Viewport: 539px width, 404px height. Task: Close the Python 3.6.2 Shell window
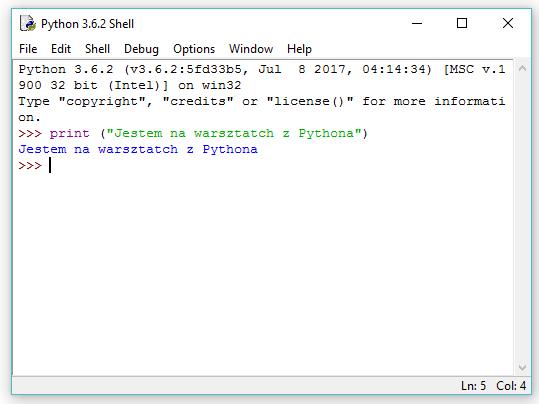[508, 23]
